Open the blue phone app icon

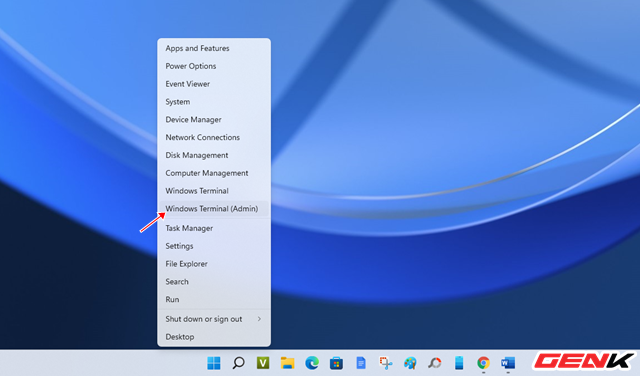point(459,363)
